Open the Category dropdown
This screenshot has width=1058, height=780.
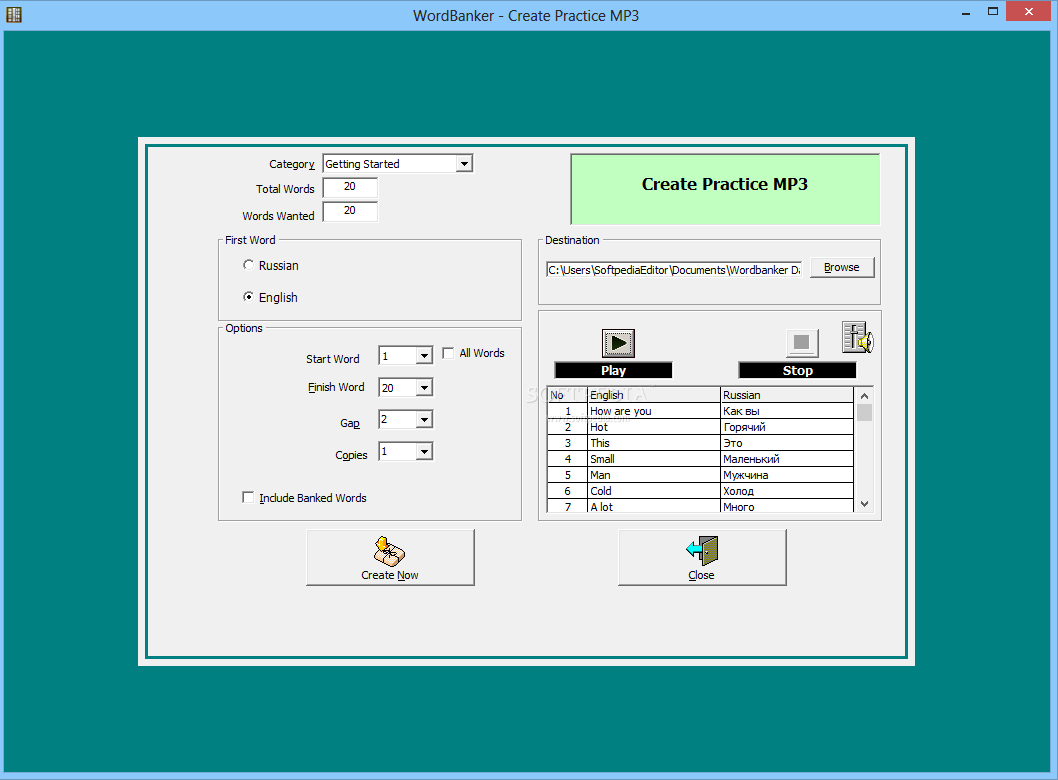click(464, 164)
